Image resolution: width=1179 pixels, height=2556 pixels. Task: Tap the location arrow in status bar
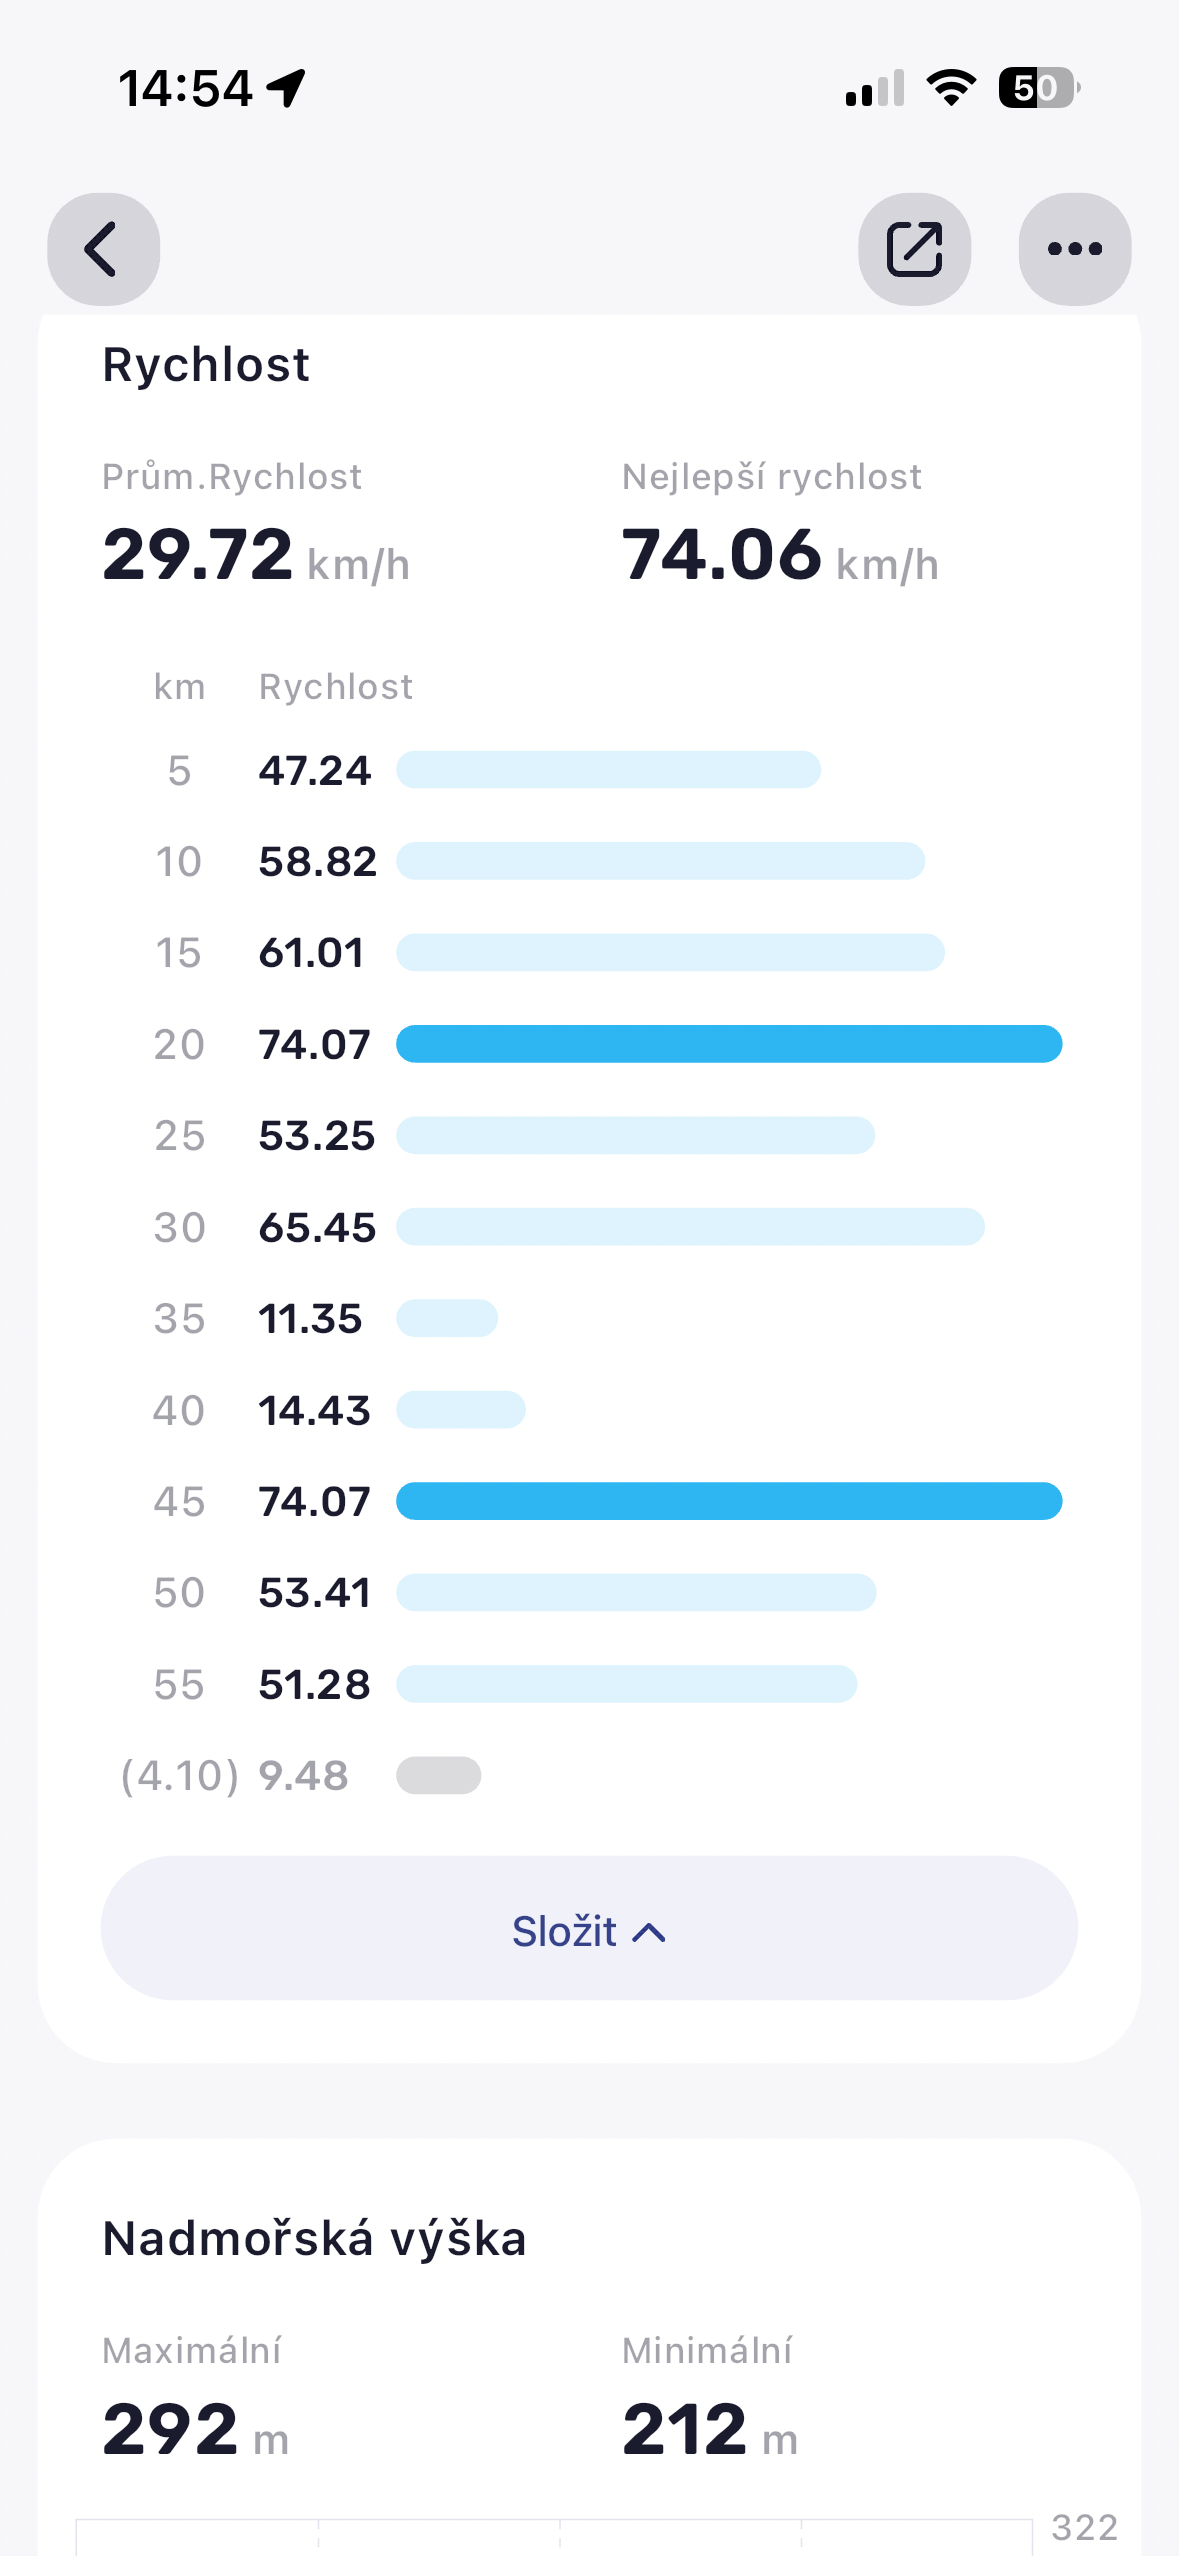287,88
